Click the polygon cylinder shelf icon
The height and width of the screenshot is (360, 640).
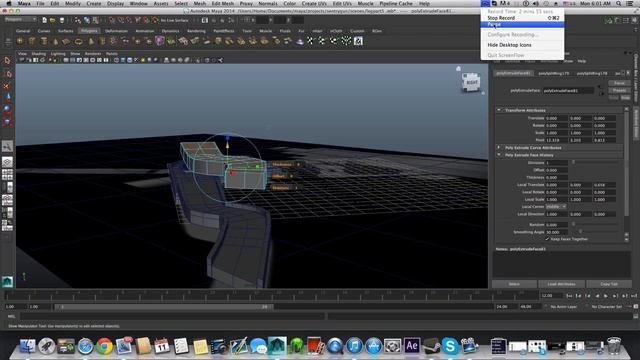click(x=43, y=41)
